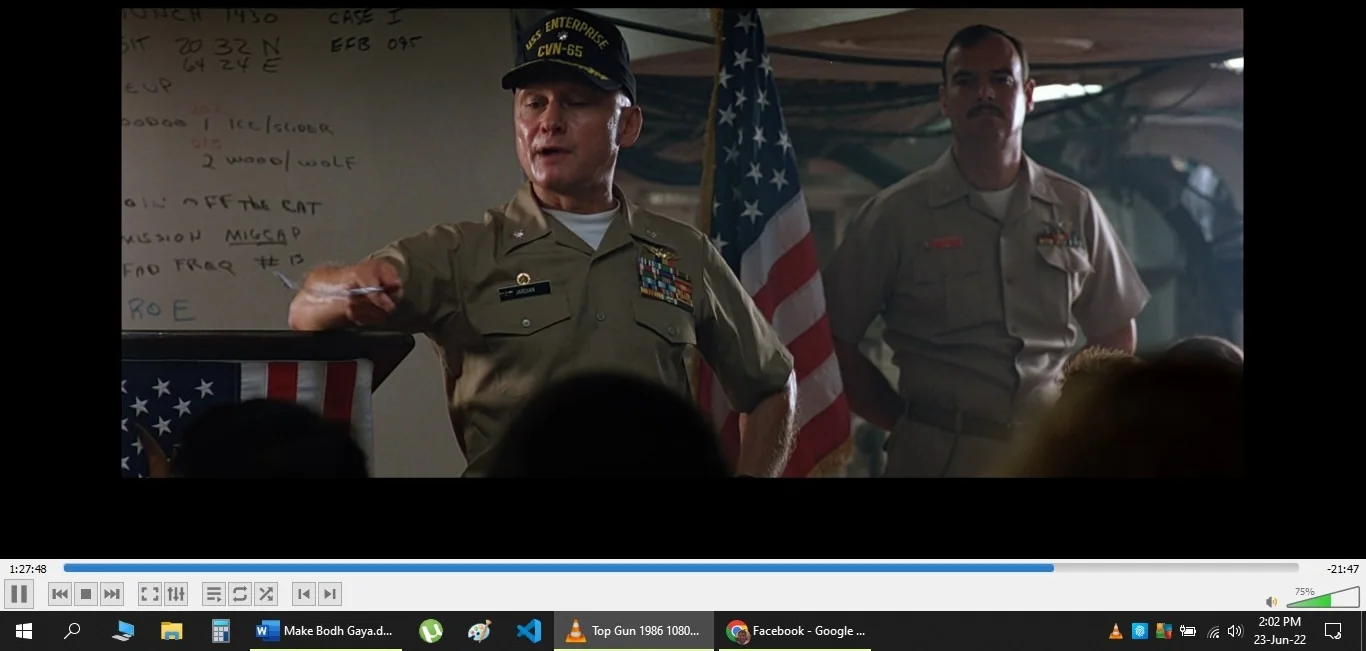Mute audio via the speaker icon

[x=1271, y=601]
